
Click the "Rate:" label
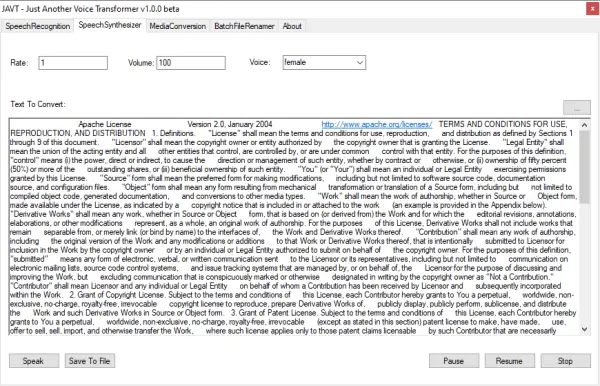click(19, 63)
